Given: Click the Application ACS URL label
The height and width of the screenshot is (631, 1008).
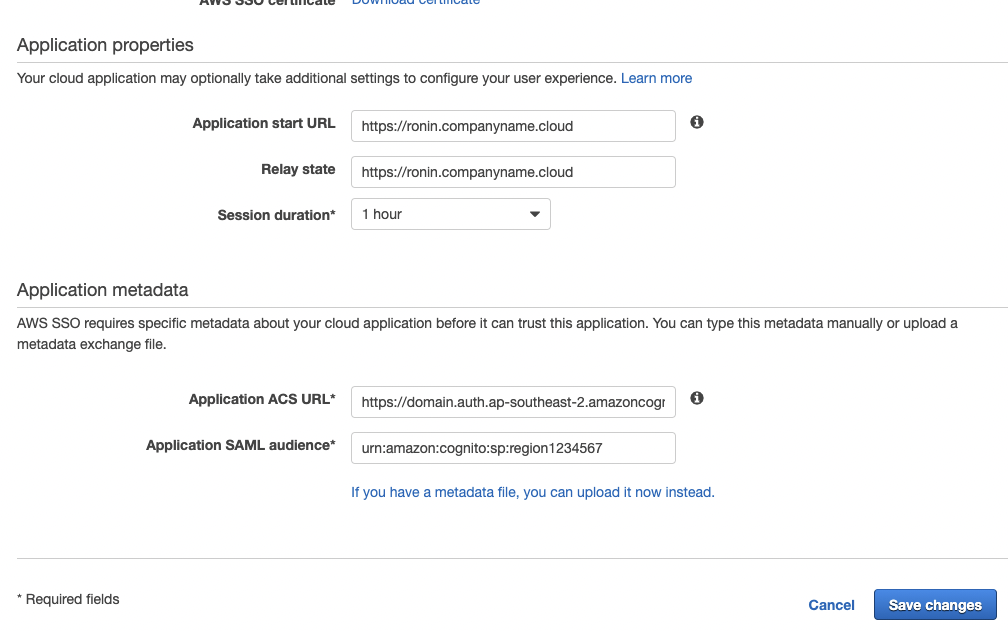Looking at the screenshot, I should click(262, 399).
